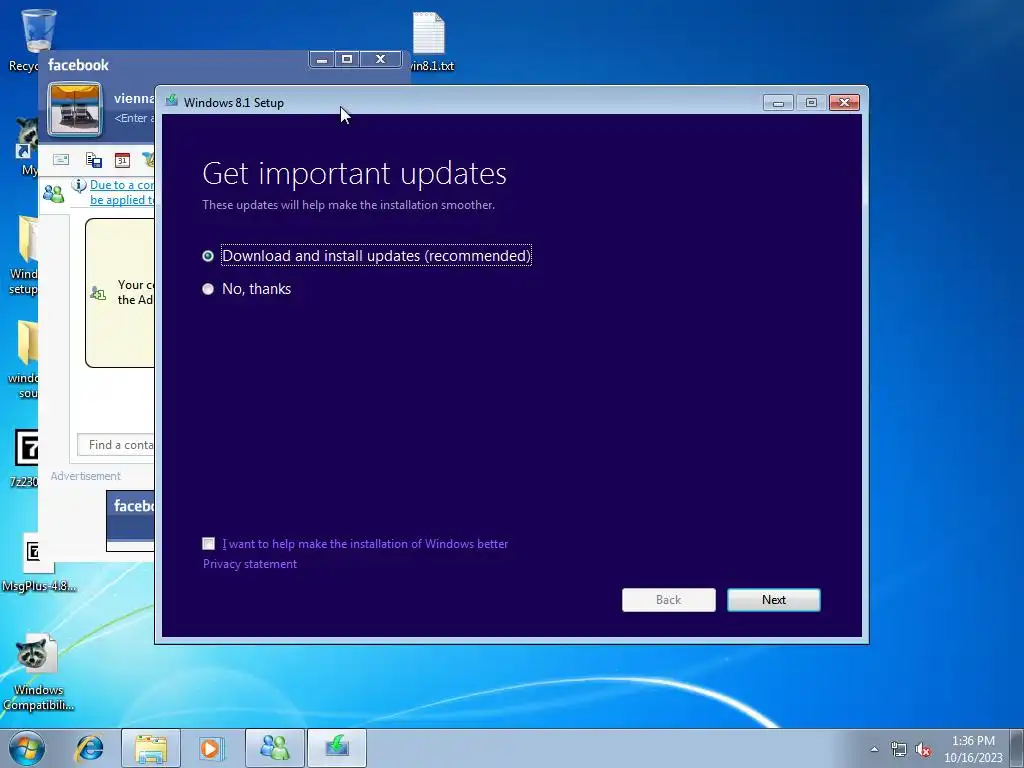Close the facebook messenger window
Viewport: 1024px width, 768px height.
coord(381,59)
